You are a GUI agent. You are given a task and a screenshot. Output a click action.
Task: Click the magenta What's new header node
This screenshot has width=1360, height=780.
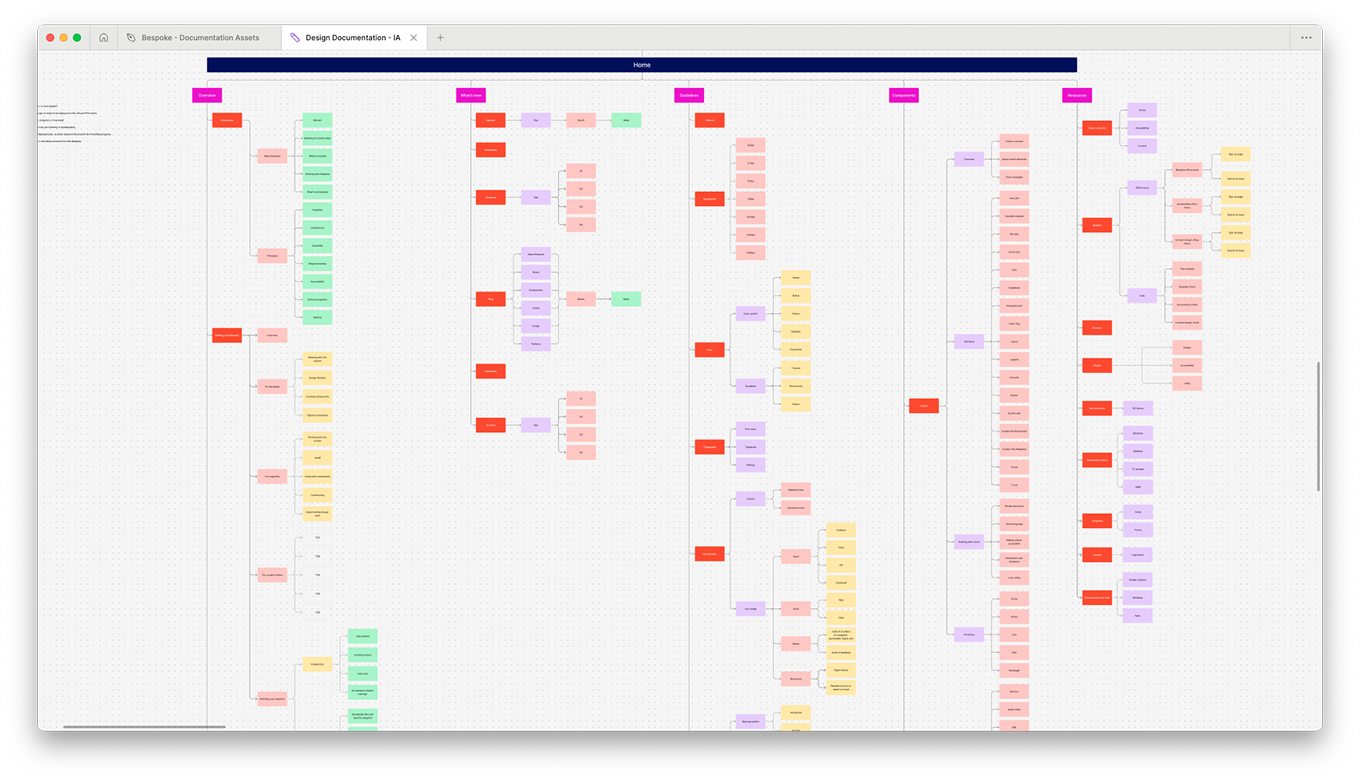click(471, 96)
